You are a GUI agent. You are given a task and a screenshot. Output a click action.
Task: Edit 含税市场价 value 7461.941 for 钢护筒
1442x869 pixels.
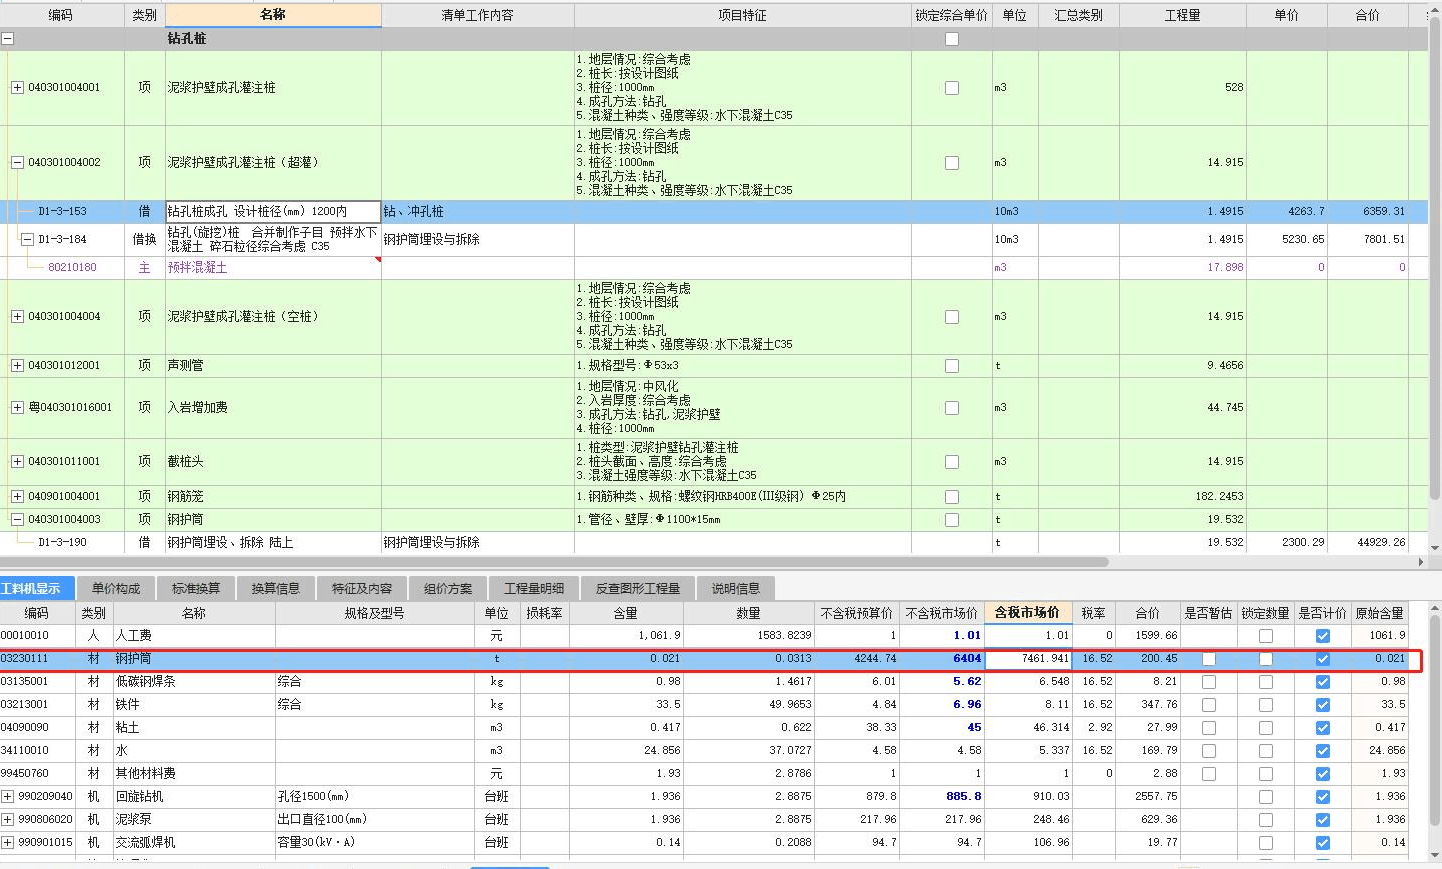[1028, 658]
